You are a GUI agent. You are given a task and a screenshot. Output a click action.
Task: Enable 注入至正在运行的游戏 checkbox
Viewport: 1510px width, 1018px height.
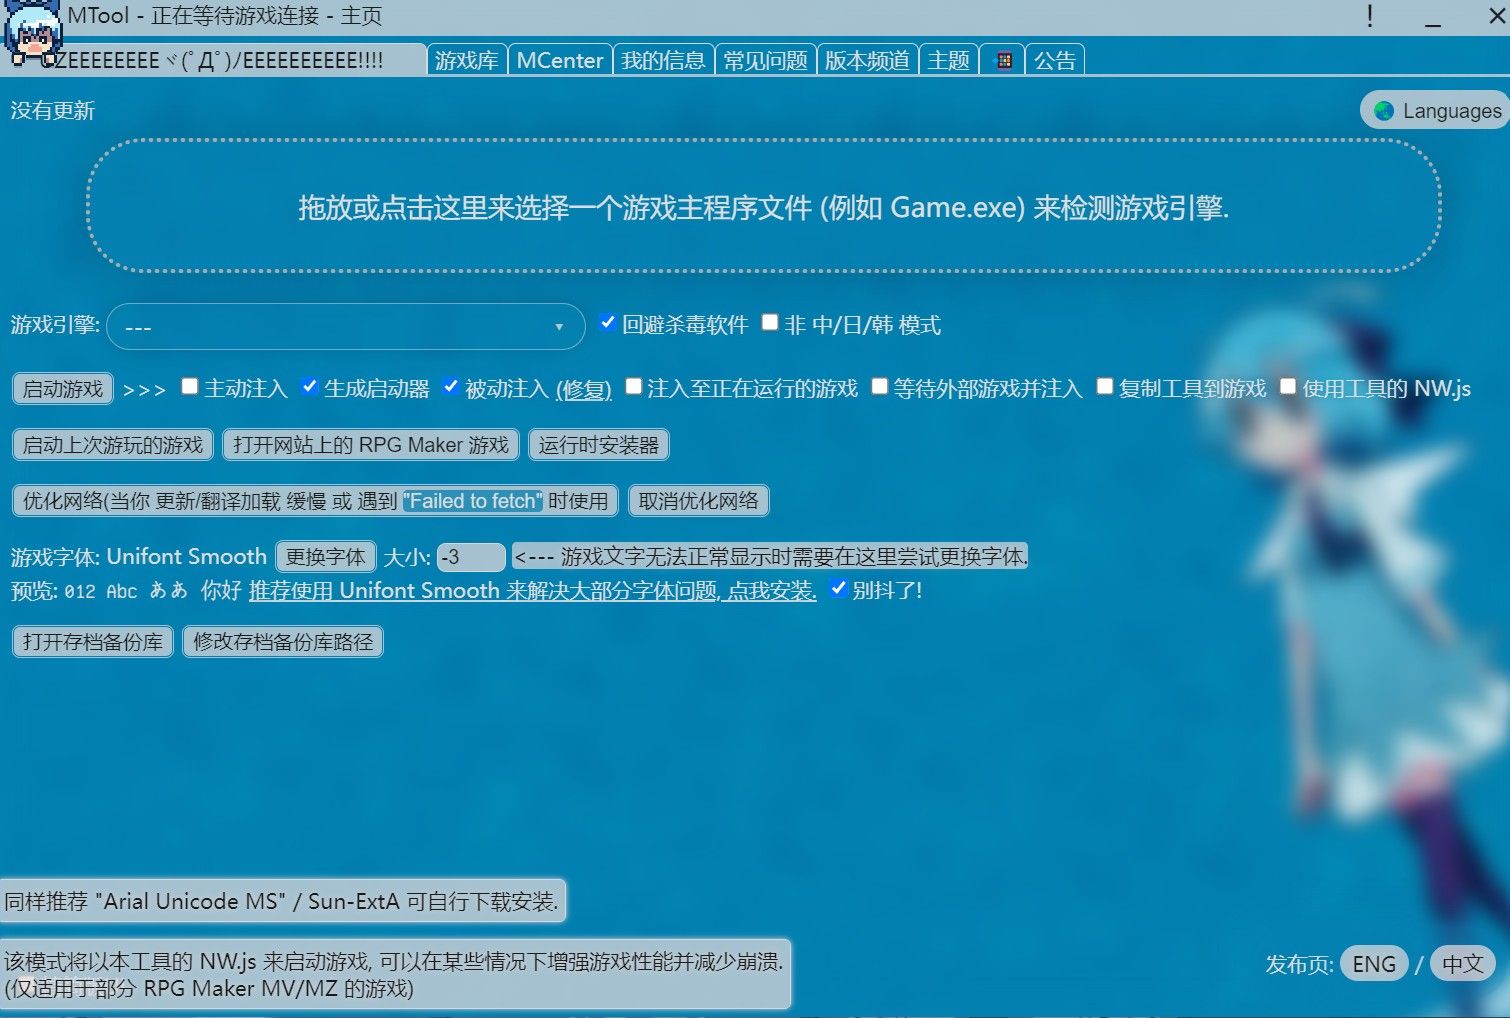[x=633, y=386]
